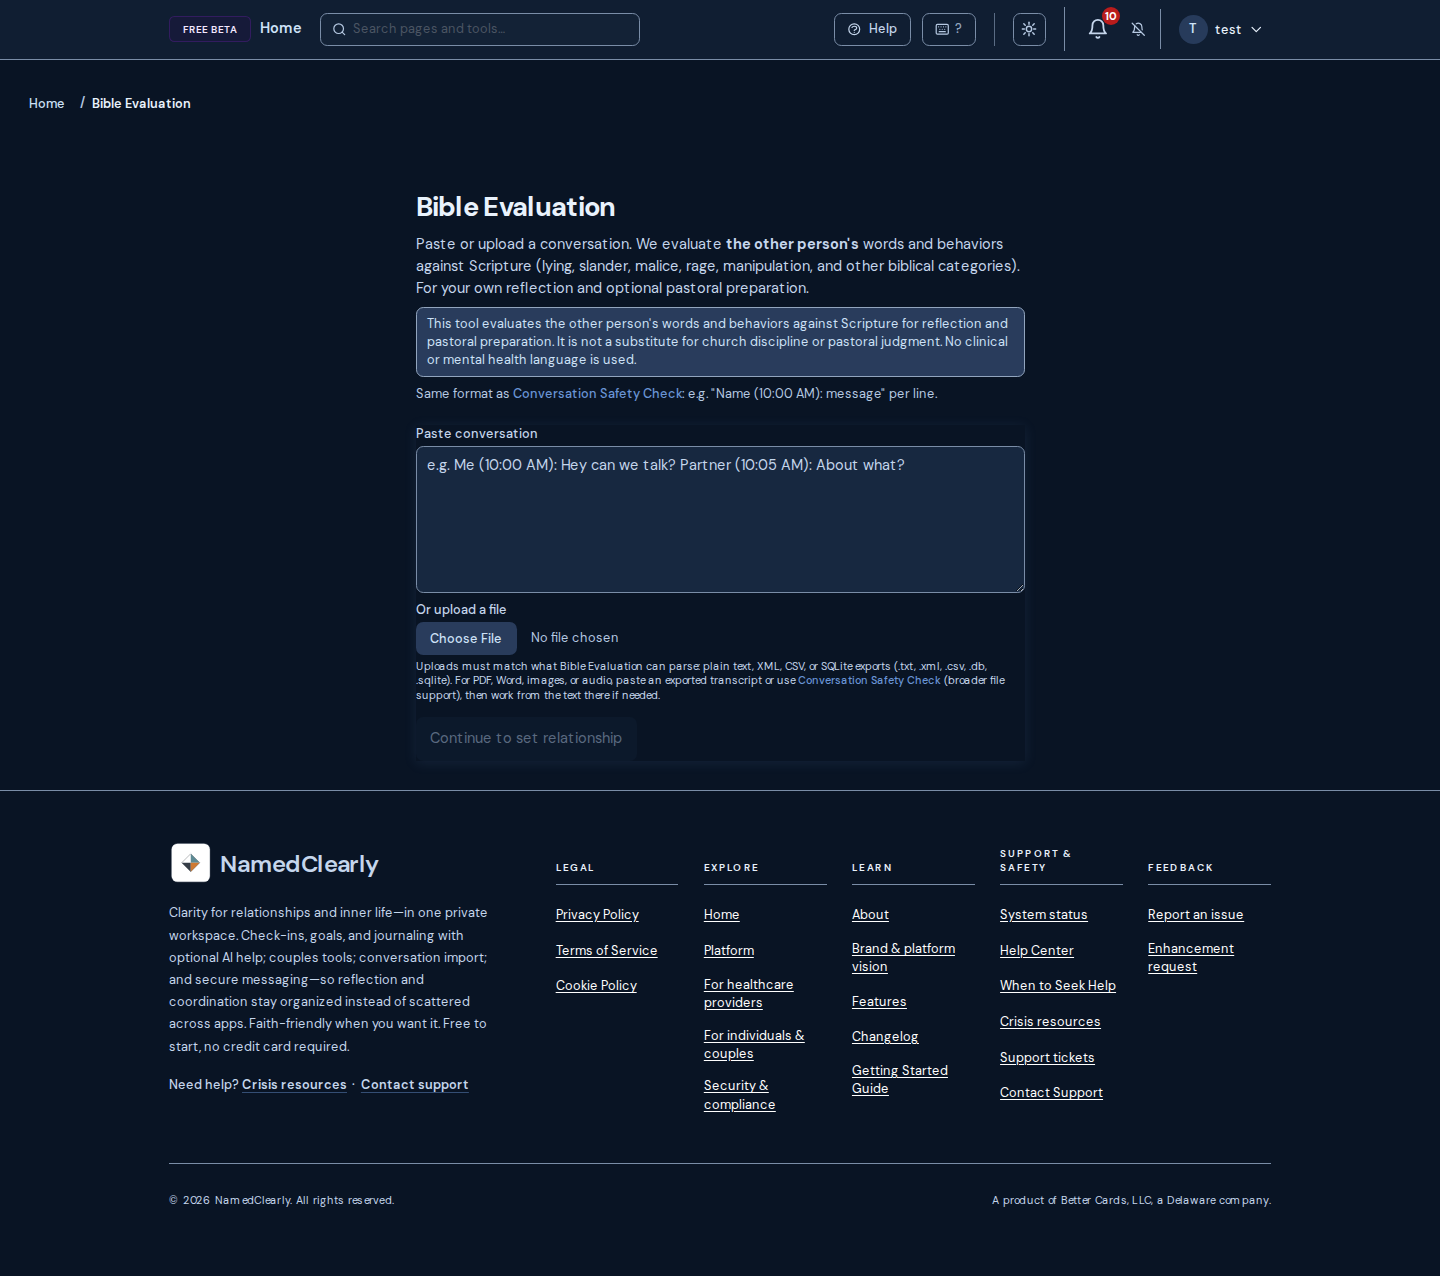Click the T user avatar
This screenshot has height=1276, width=1440.
(x=1193, y=29)
